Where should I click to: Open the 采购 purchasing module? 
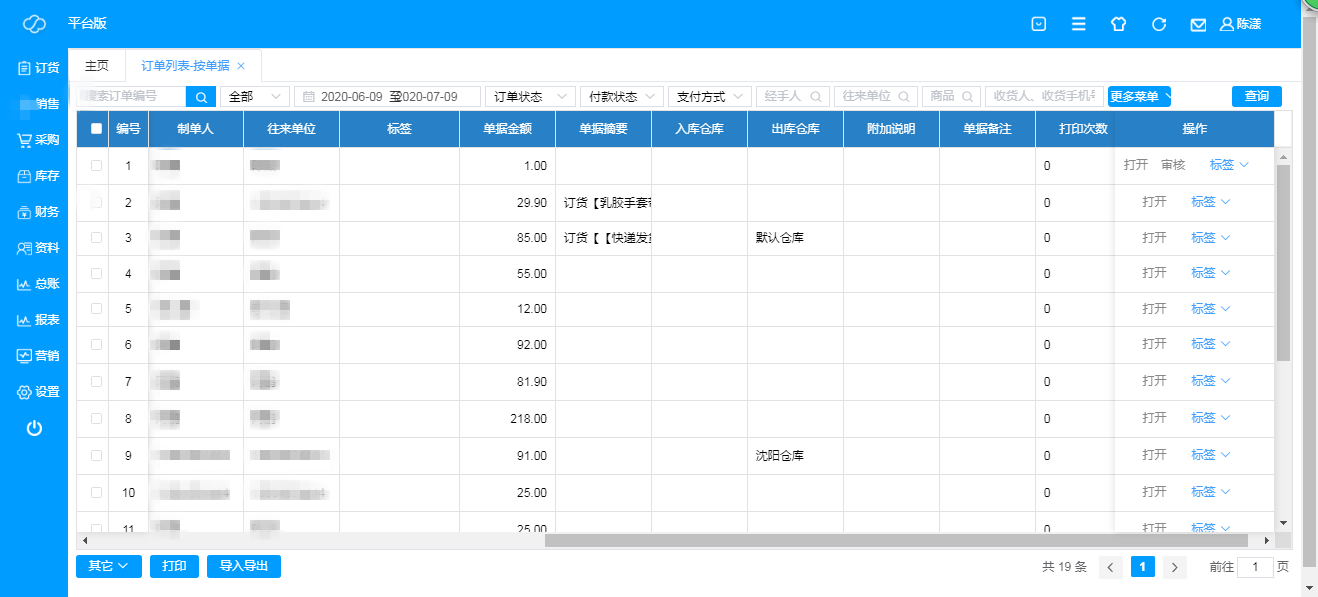point(38,140)
